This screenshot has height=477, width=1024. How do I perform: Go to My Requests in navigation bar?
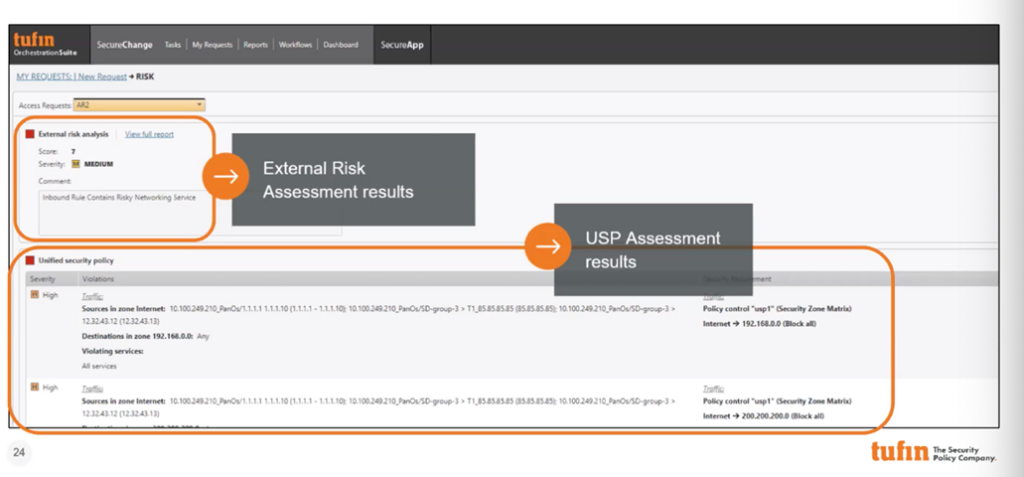point(211,45)
